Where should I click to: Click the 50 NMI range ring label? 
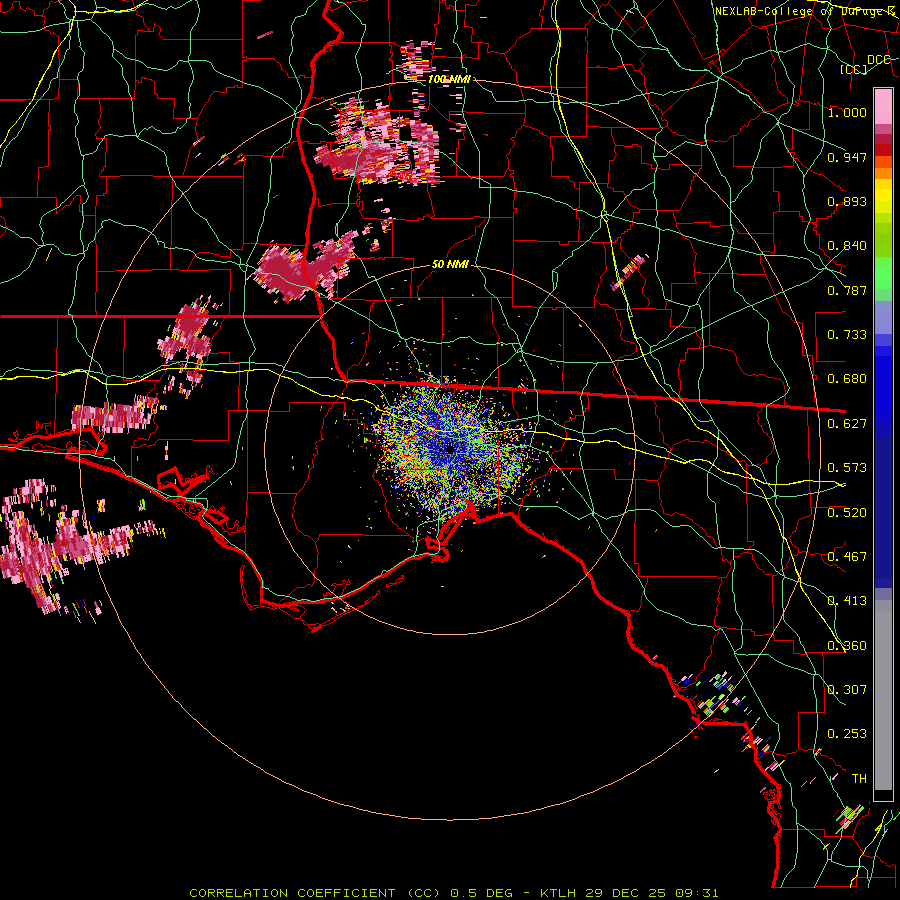(450, 265)
